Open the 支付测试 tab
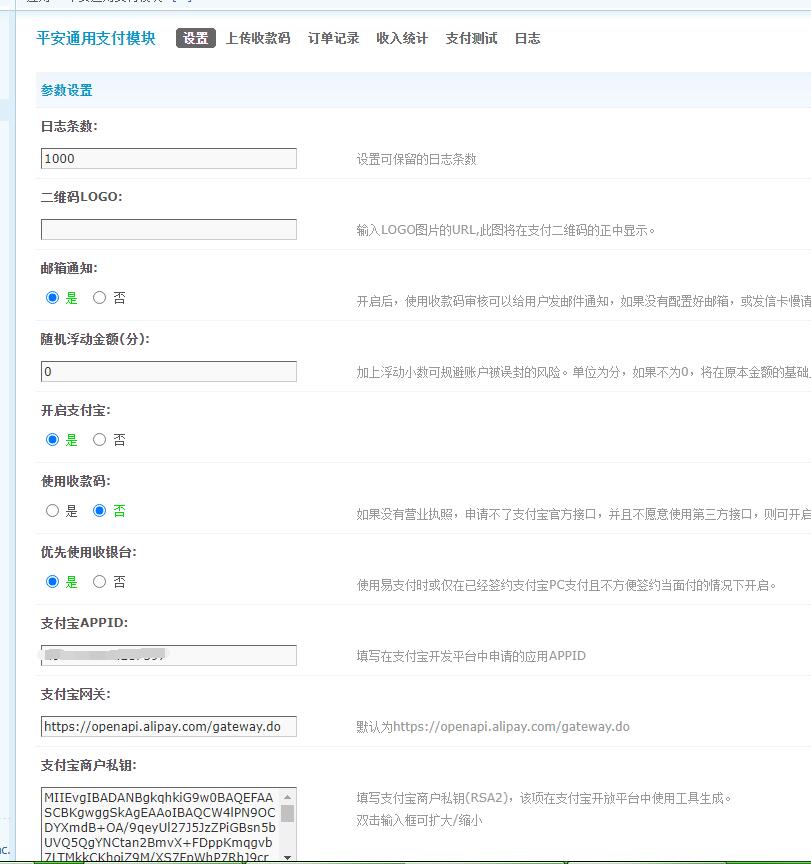 pos(471,38)
